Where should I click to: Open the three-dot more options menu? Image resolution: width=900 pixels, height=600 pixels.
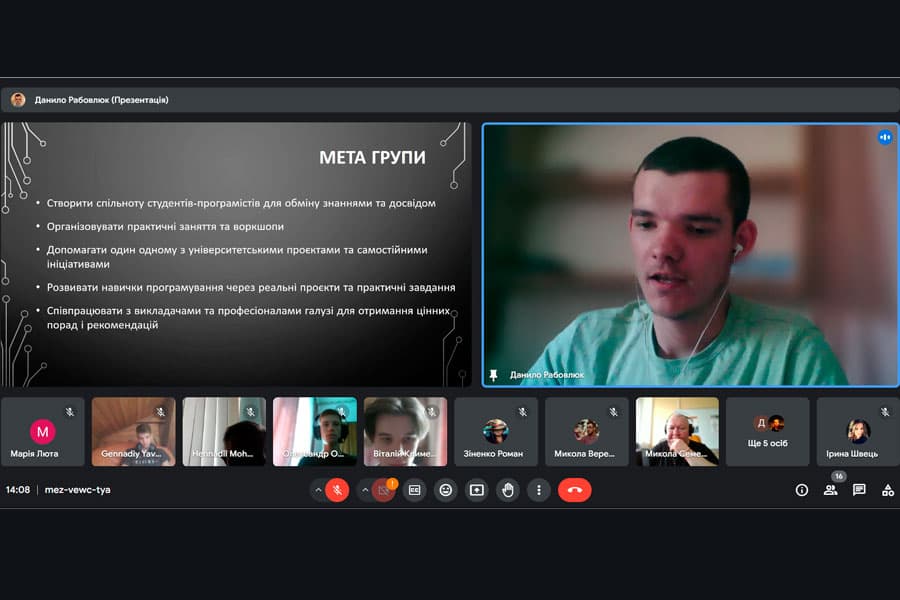coord(538,490)
